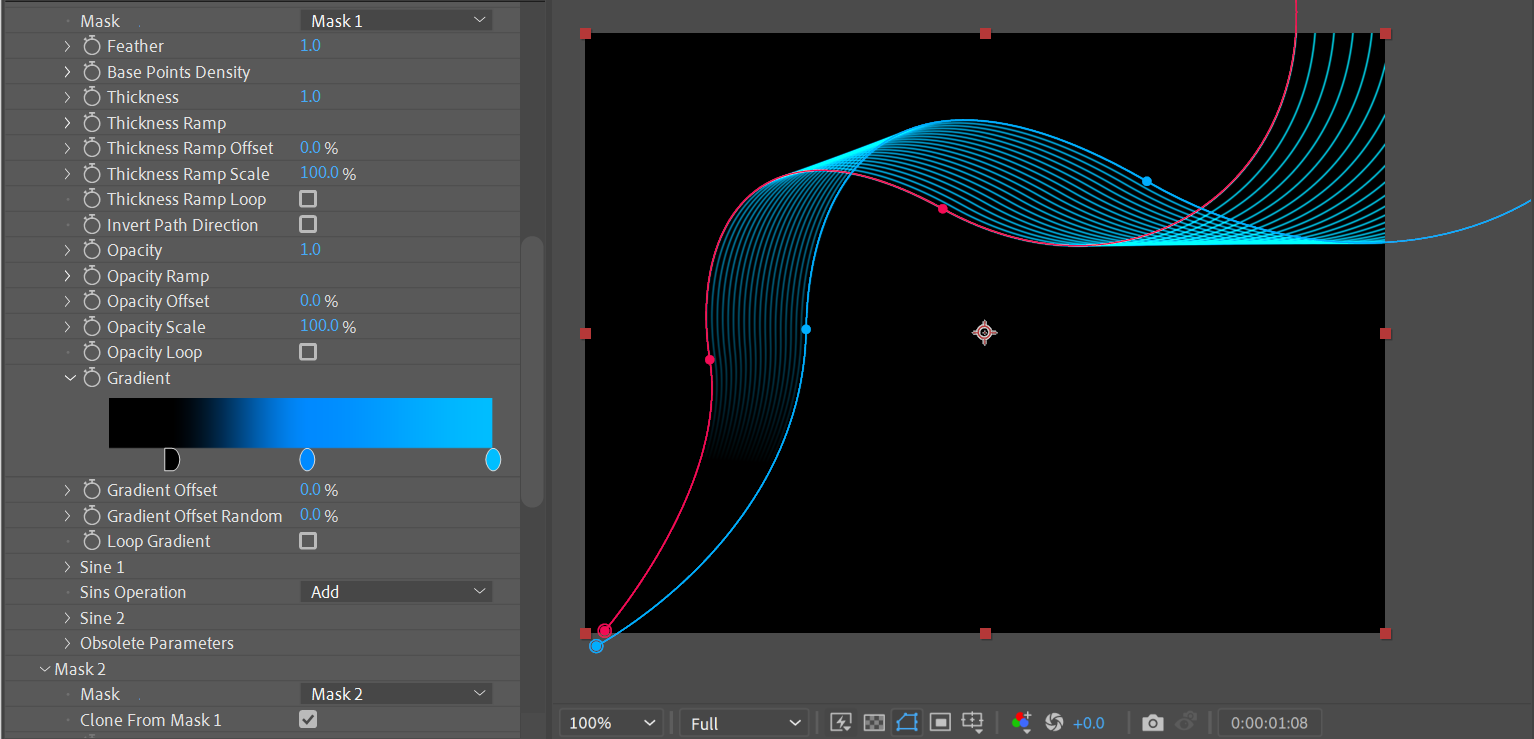The height and width of the screenshot is (739, 1534).
Task: Toggle mask and shape path visibility icon
Action: (x=907, y=722)
